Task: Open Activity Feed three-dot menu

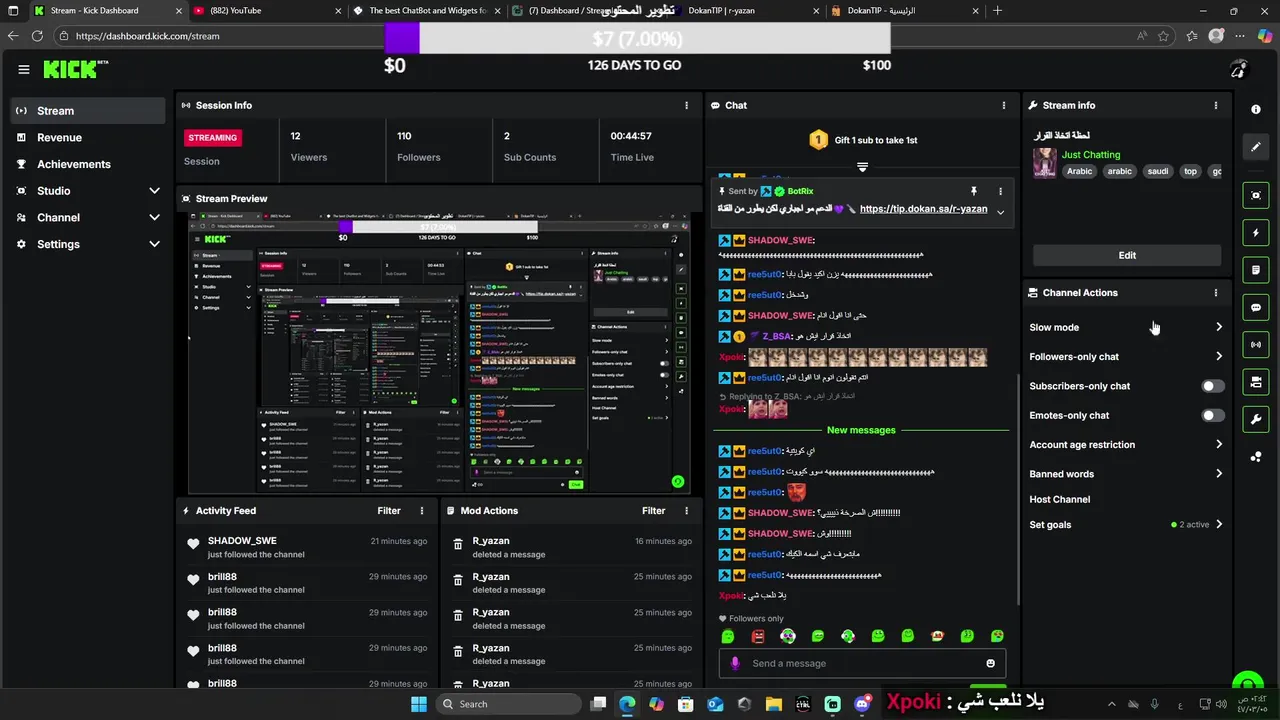Action: [422, 511]
